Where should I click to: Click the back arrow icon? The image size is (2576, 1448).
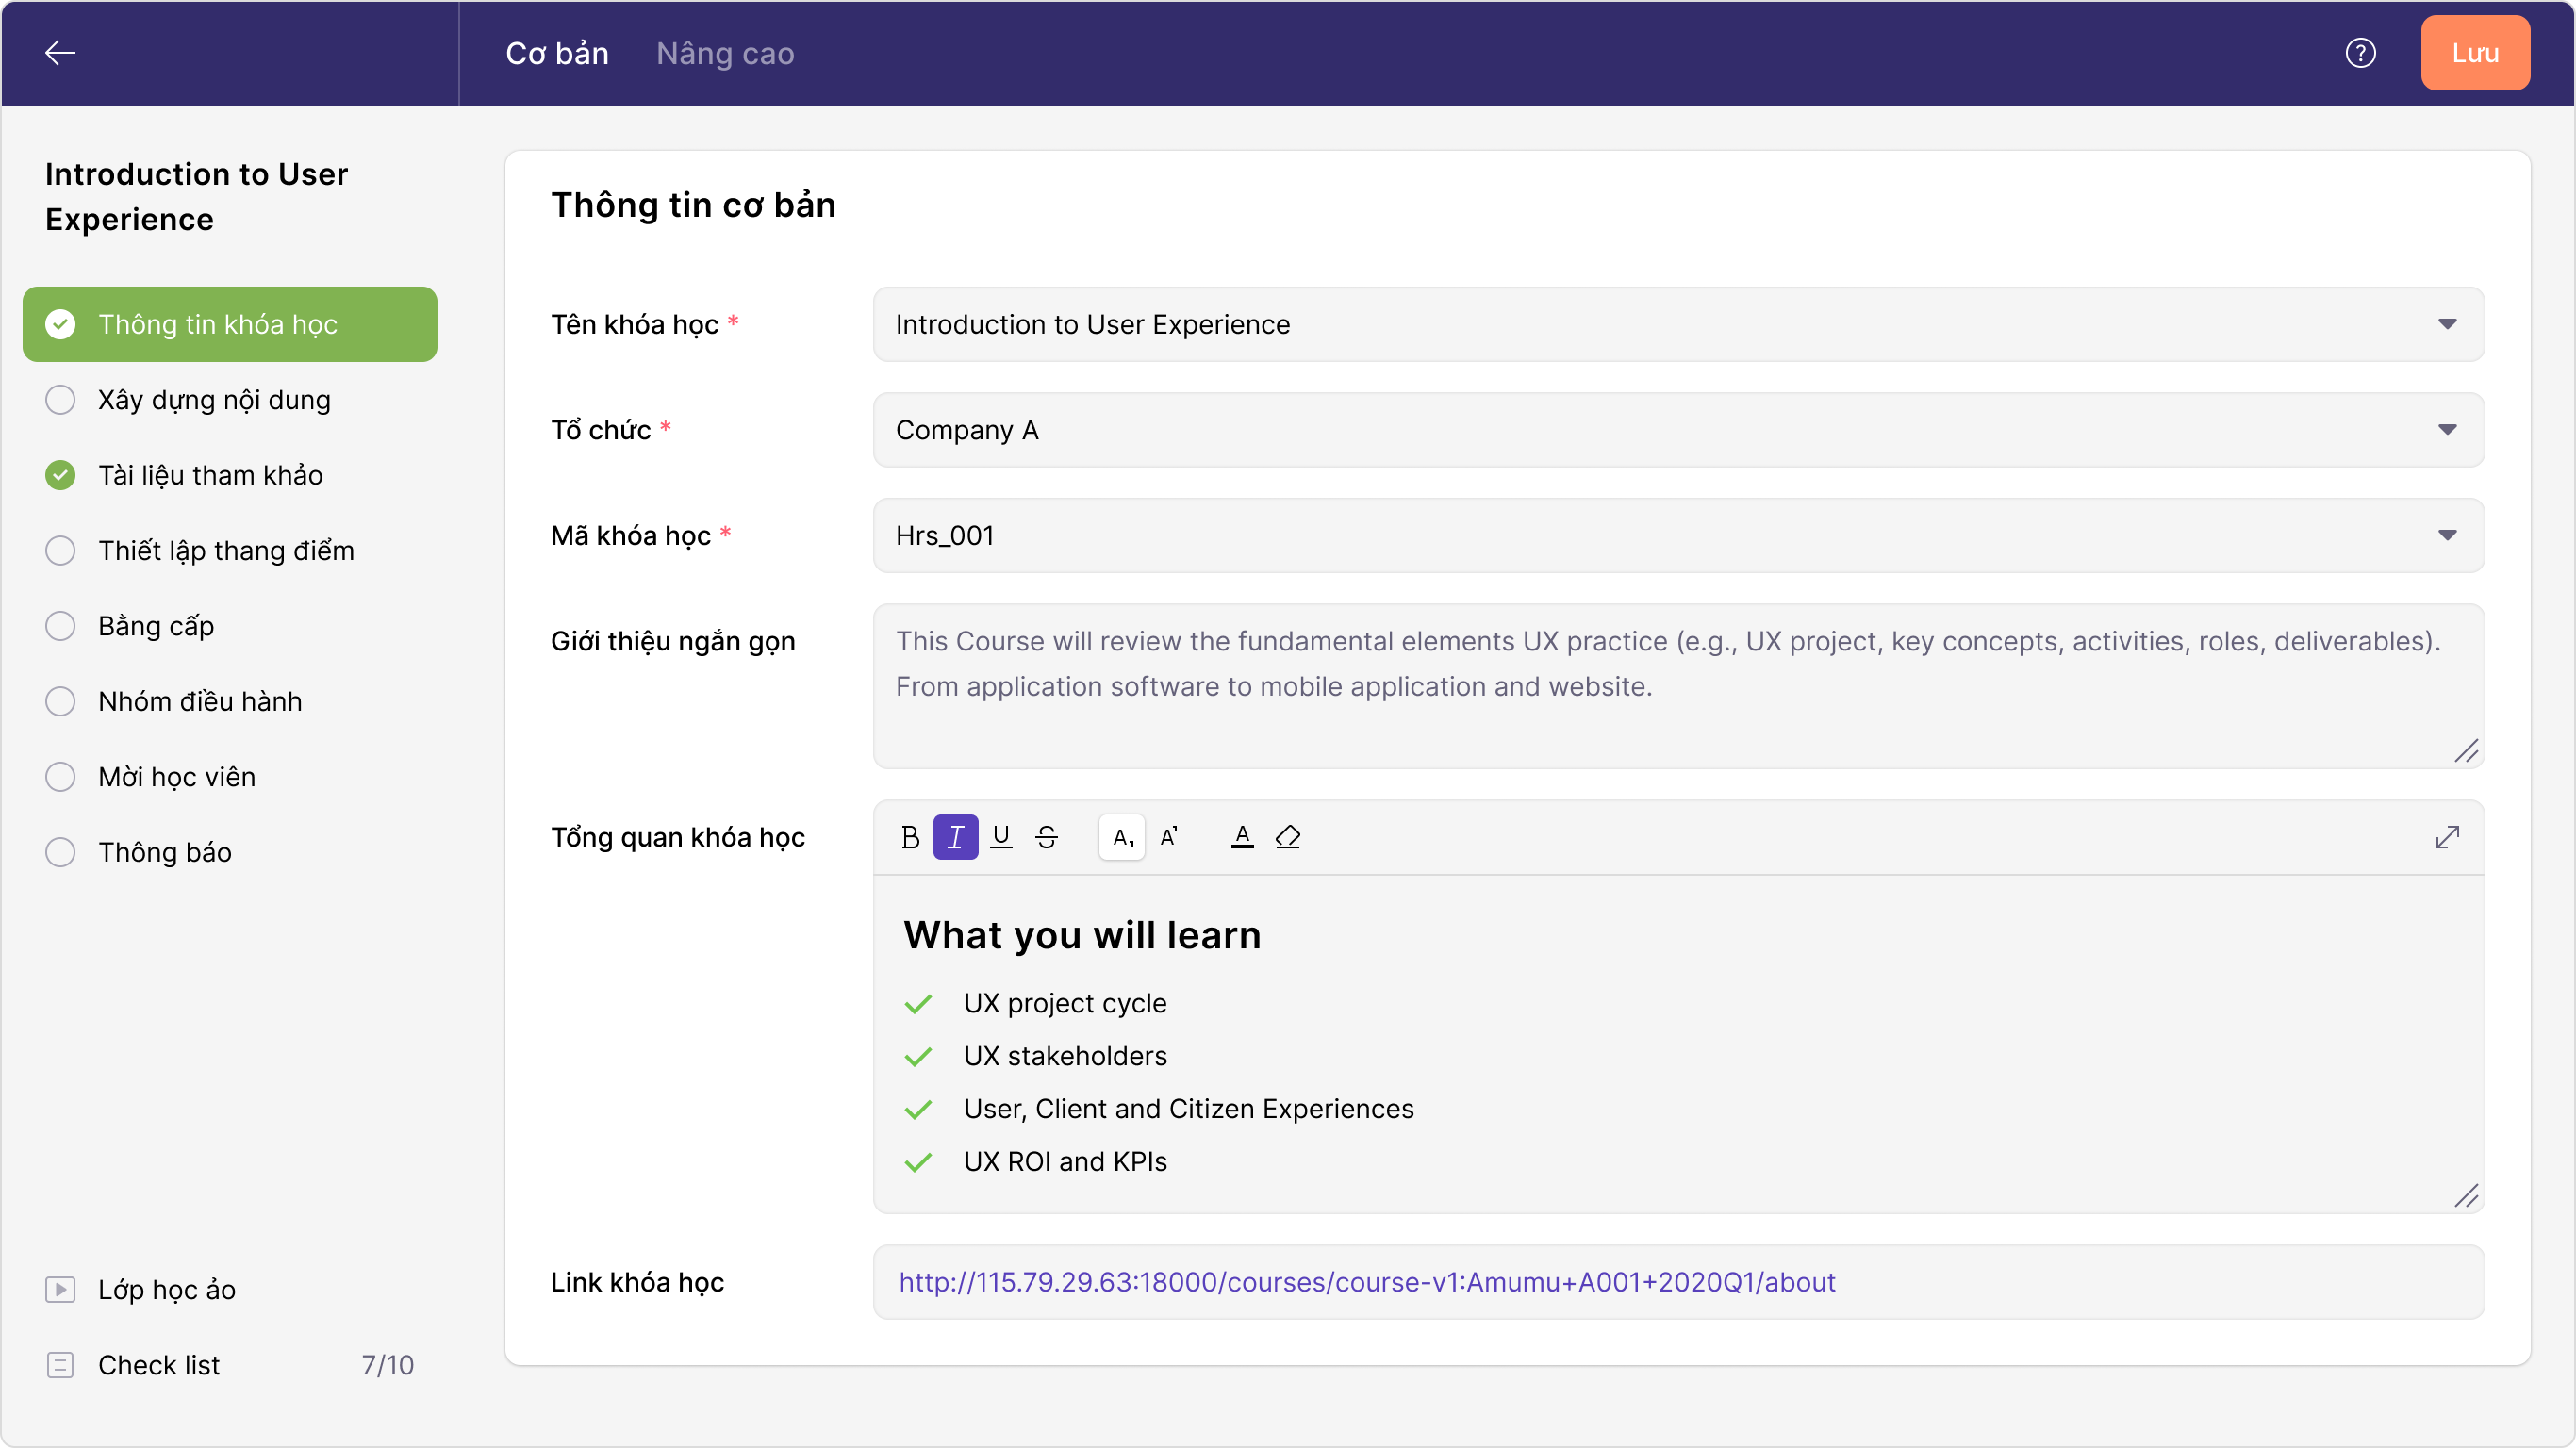(x=60, y=53)
